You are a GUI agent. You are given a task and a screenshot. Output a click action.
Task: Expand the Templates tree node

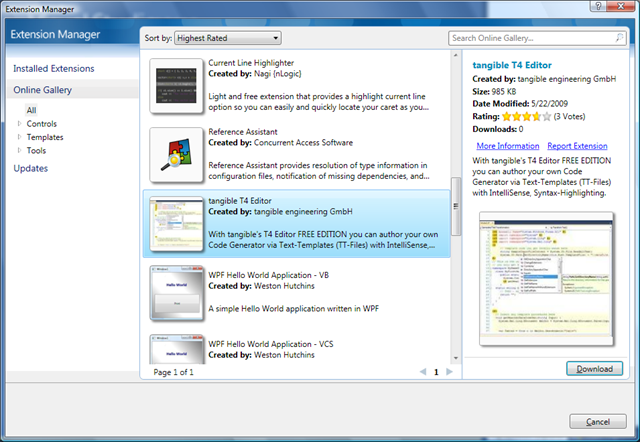click(30, 136)
